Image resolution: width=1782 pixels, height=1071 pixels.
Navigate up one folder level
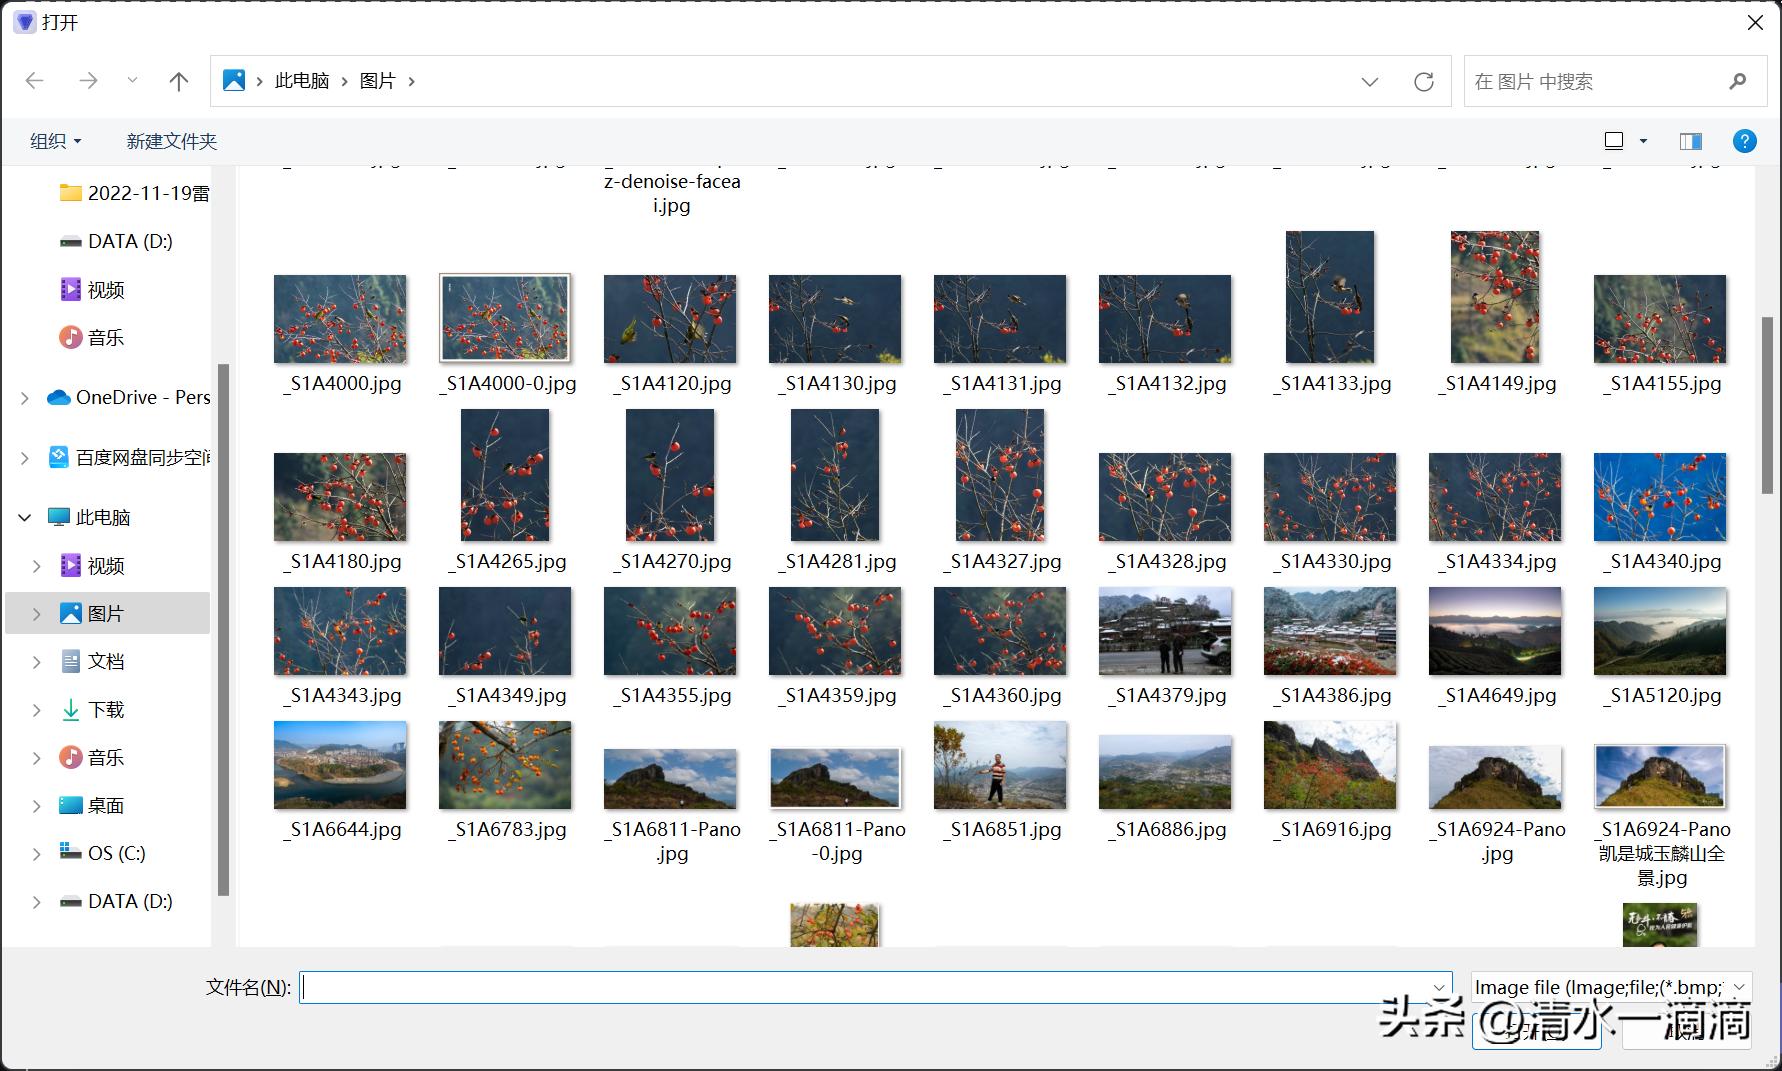point(178,81)
